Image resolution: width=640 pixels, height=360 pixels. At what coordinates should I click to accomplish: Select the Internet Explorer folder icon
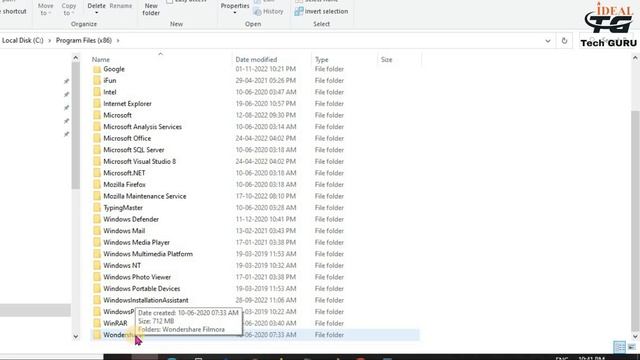point(97,104)
